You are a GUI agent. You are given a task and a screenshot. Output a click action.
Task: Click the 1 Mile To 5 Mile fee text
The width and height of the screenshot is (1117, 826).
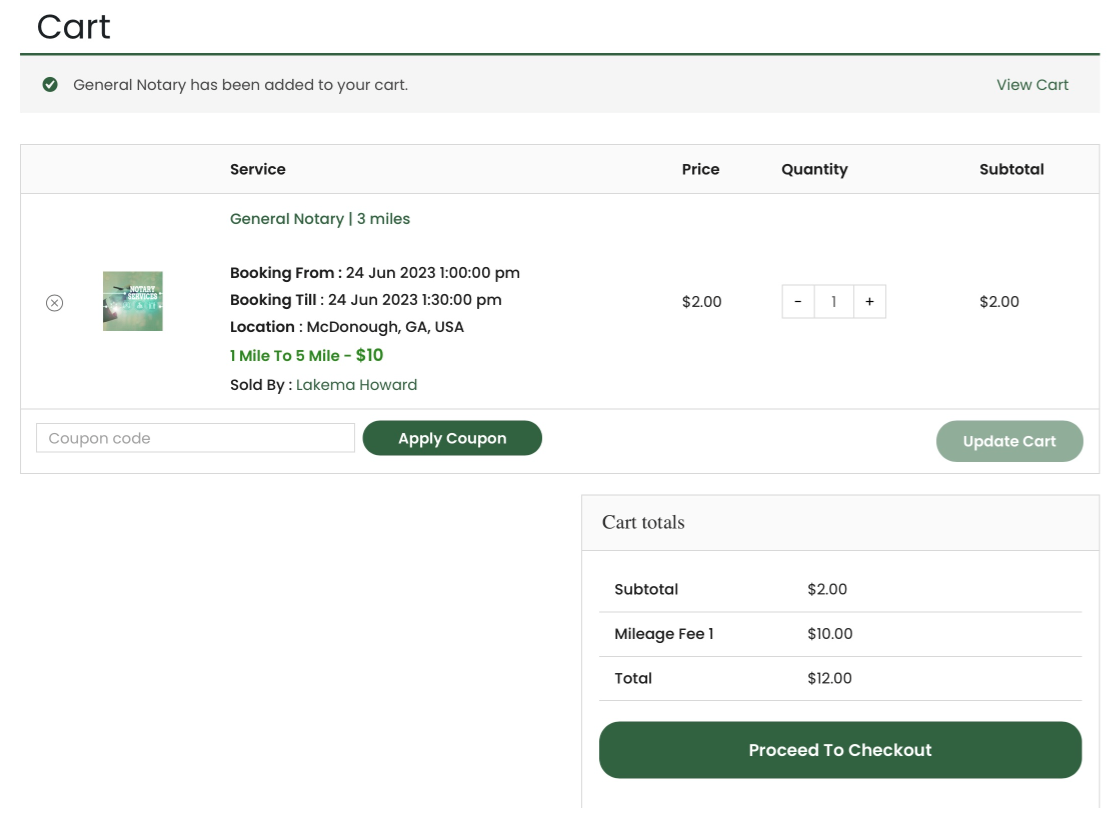tap(306, 356)
